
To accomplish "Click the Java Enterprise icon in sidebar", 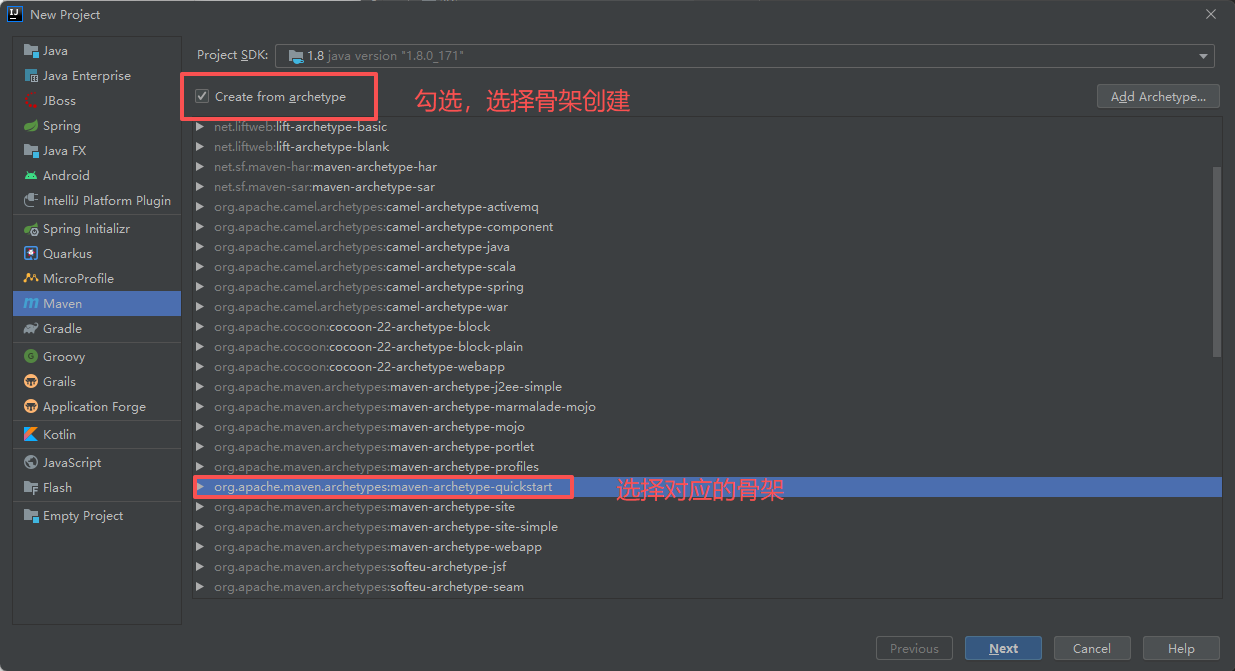I will (x=31, y=76).
